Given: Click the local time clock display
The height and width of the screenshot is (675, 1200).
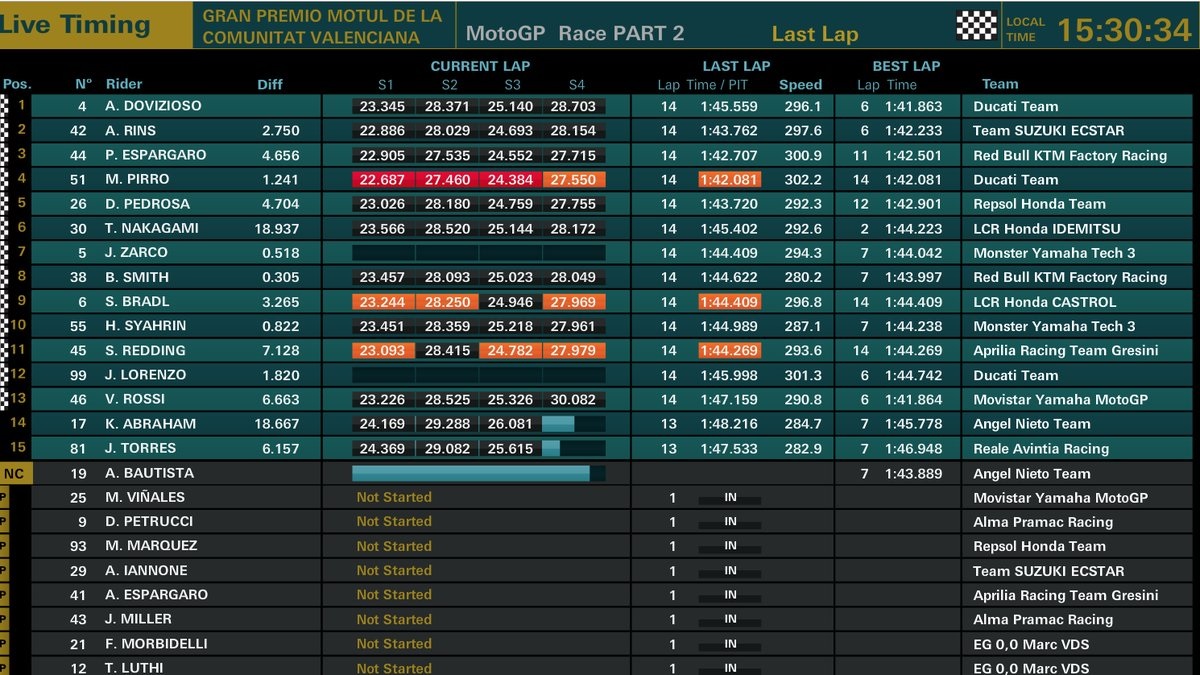Looking at the screenshot, I should point(1124,30).
